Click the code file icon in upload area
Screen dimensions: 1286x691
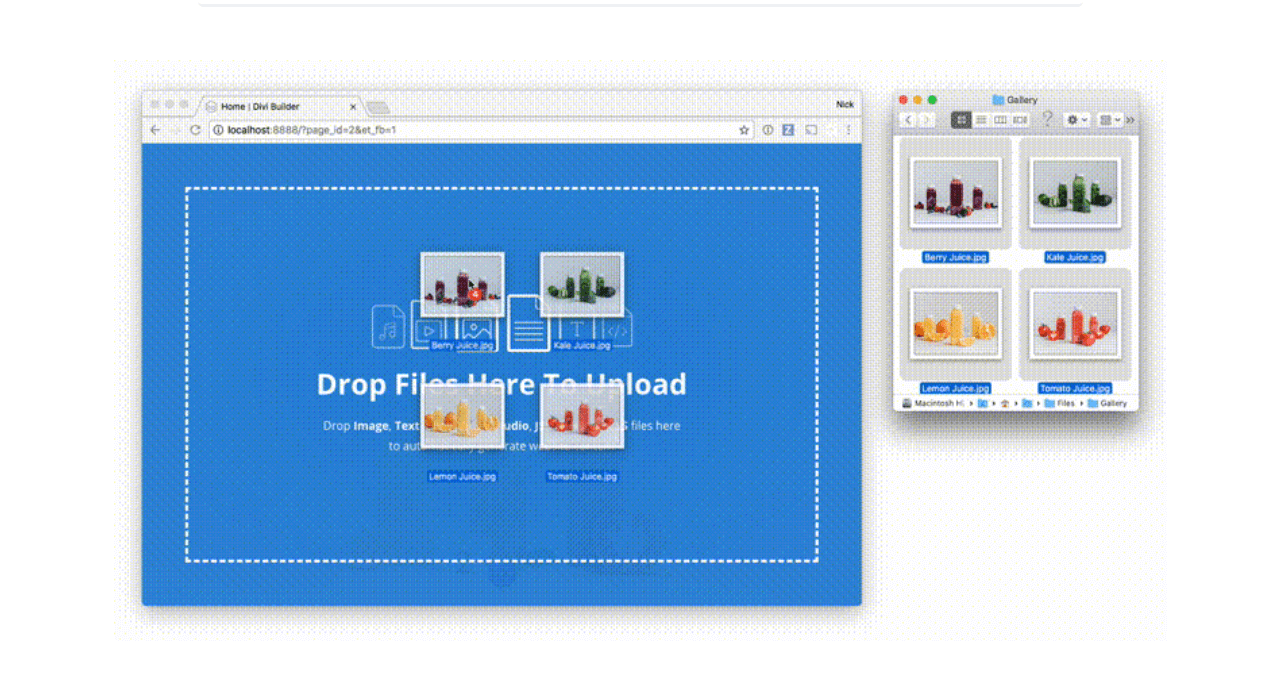[x=617, y=329]
